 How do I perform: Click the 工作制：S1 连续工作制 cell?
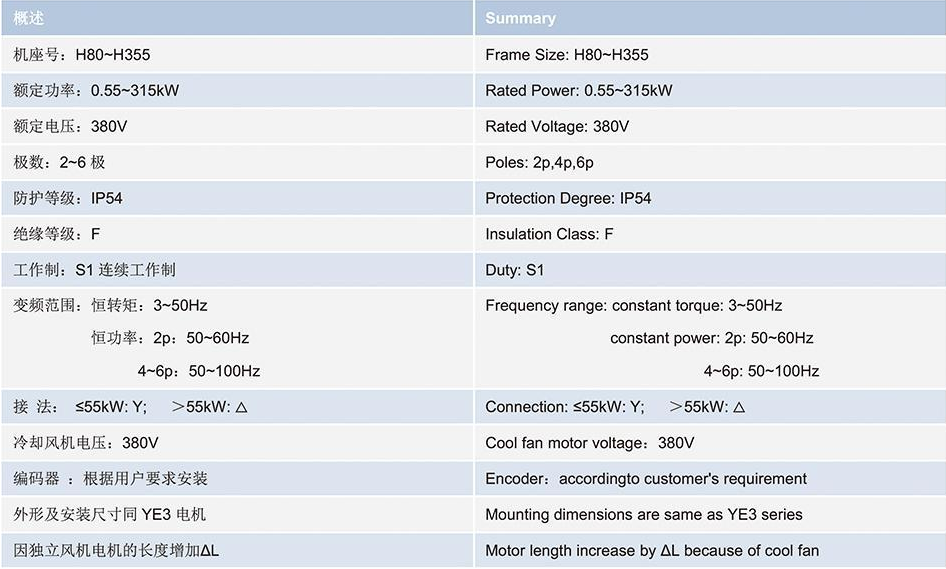pos(237,270)
